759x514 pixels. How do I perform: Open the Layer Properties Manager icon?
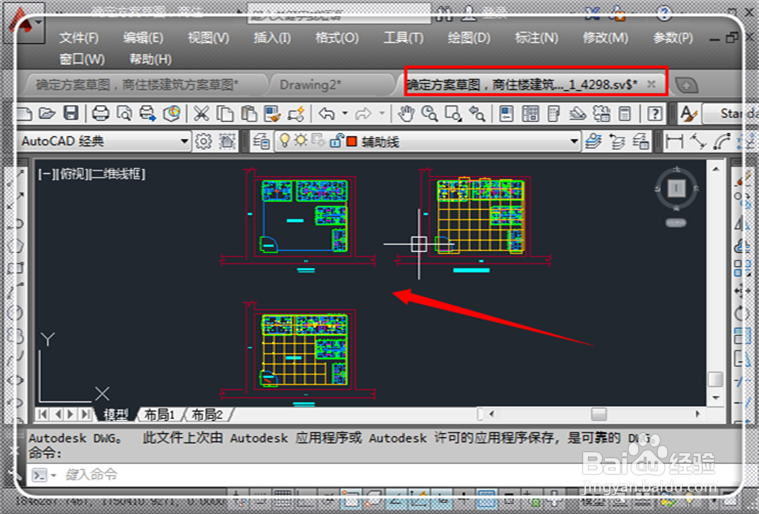[261, 141]
